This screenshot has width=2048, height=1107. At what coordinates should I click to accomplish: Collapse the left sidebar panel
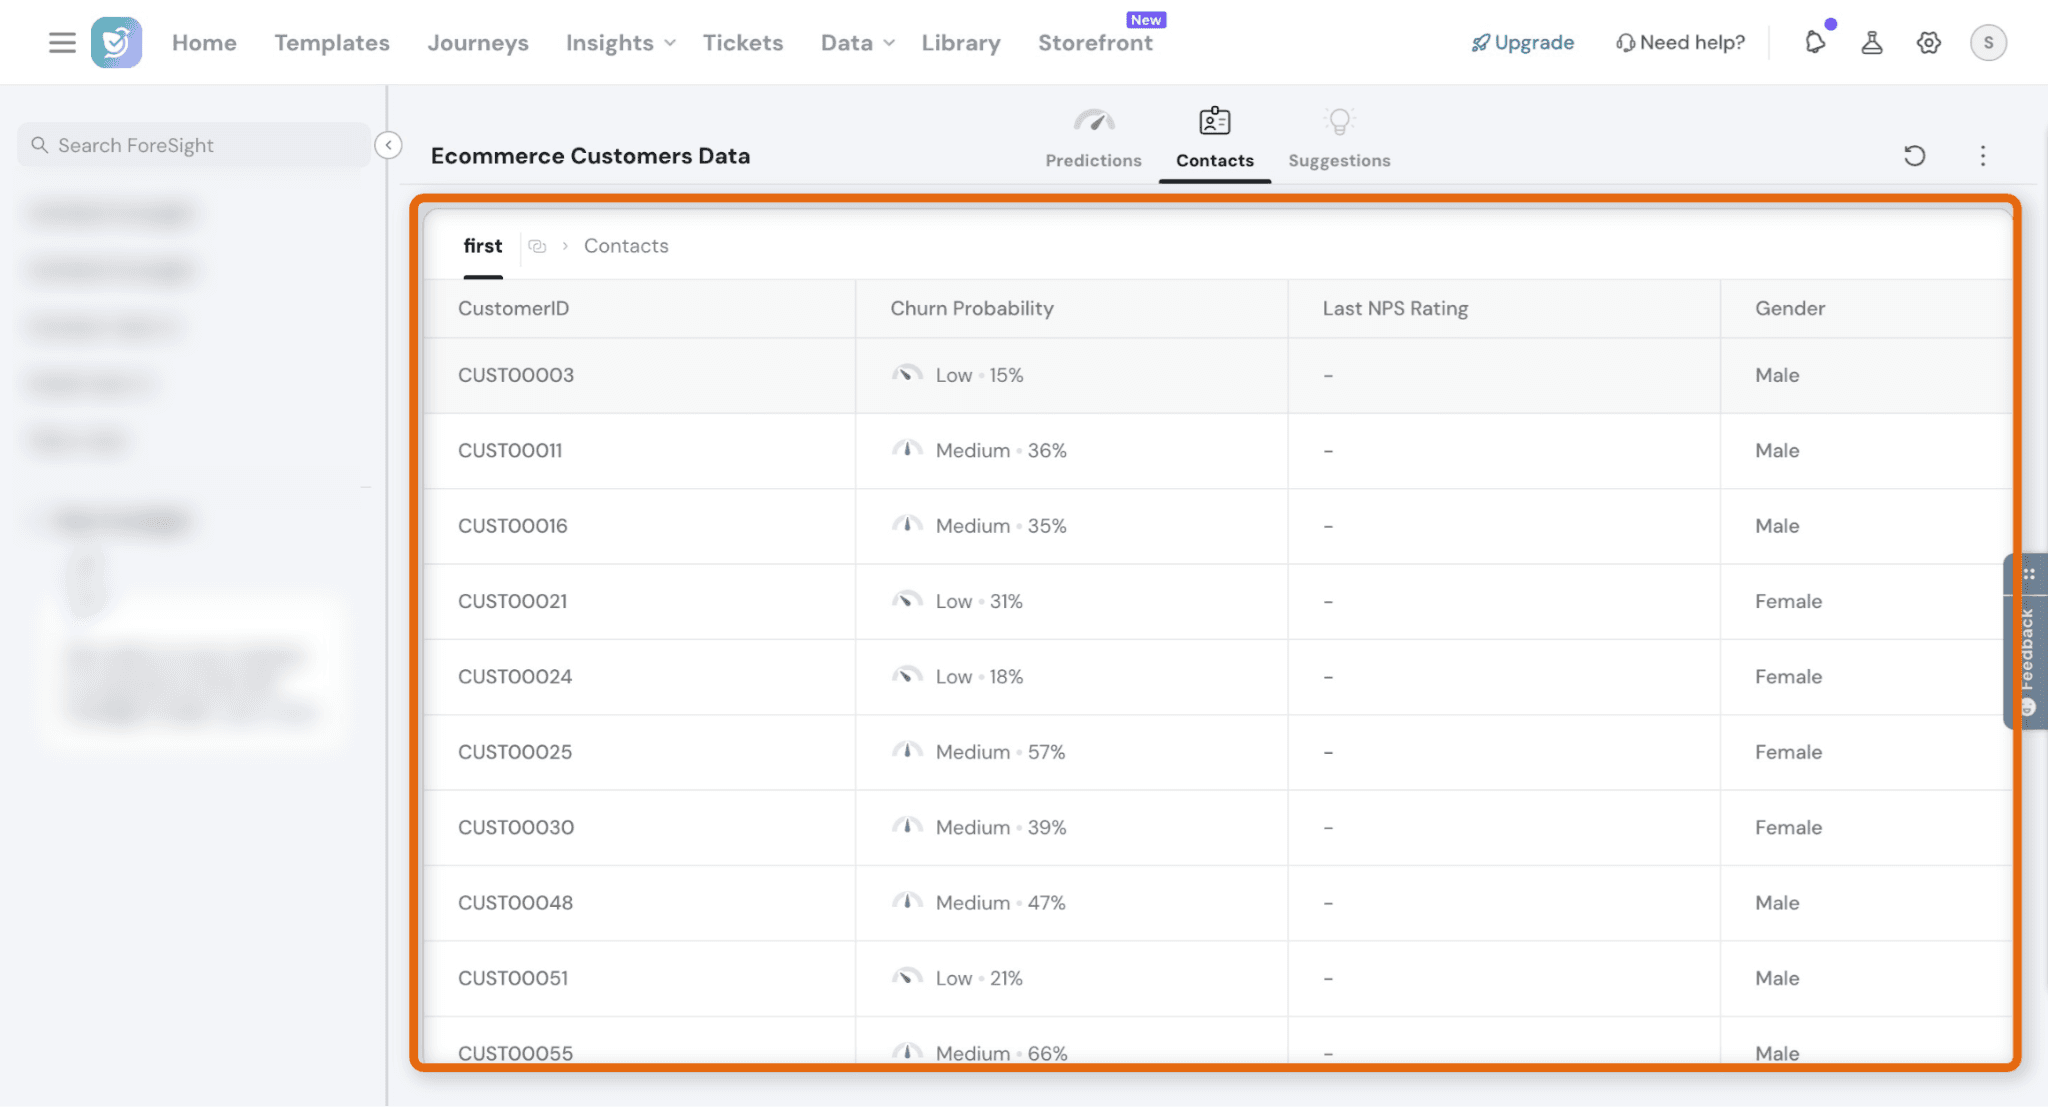point(388,145)
